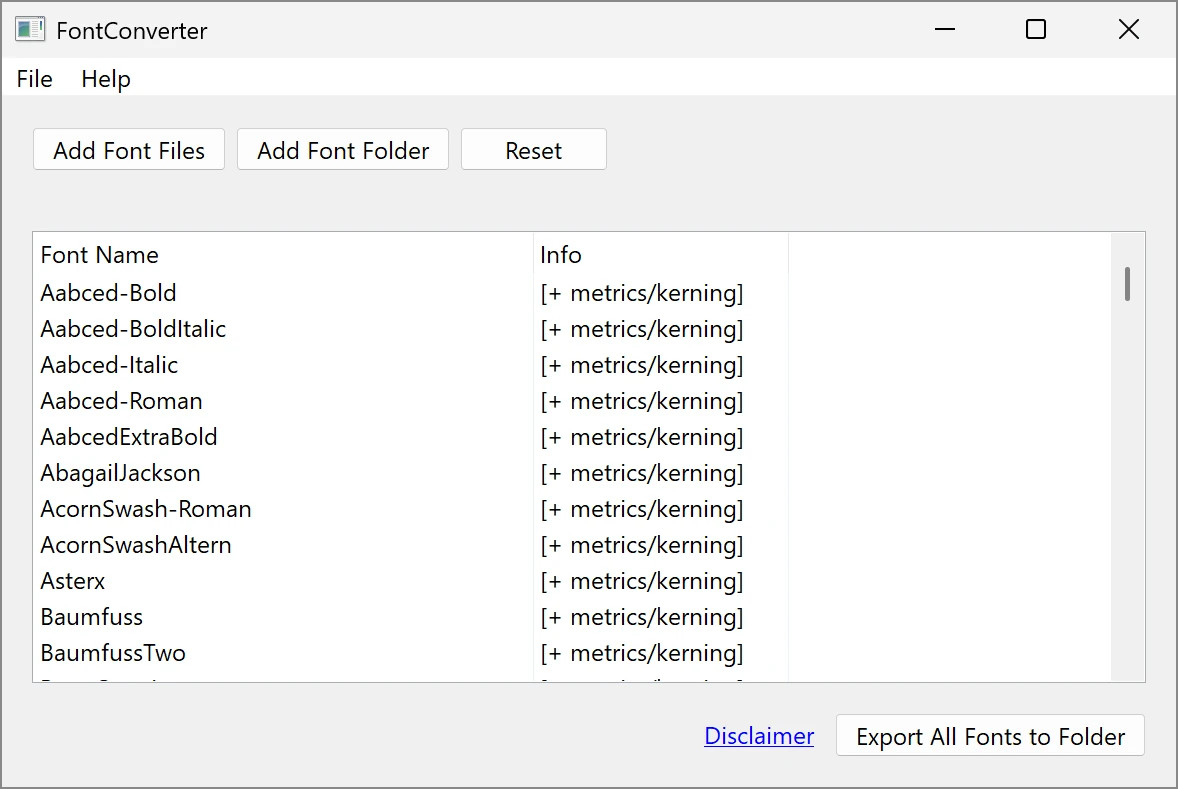
Task: Select the BaumfussTwo font row
Action: click(x=113, y=653)
